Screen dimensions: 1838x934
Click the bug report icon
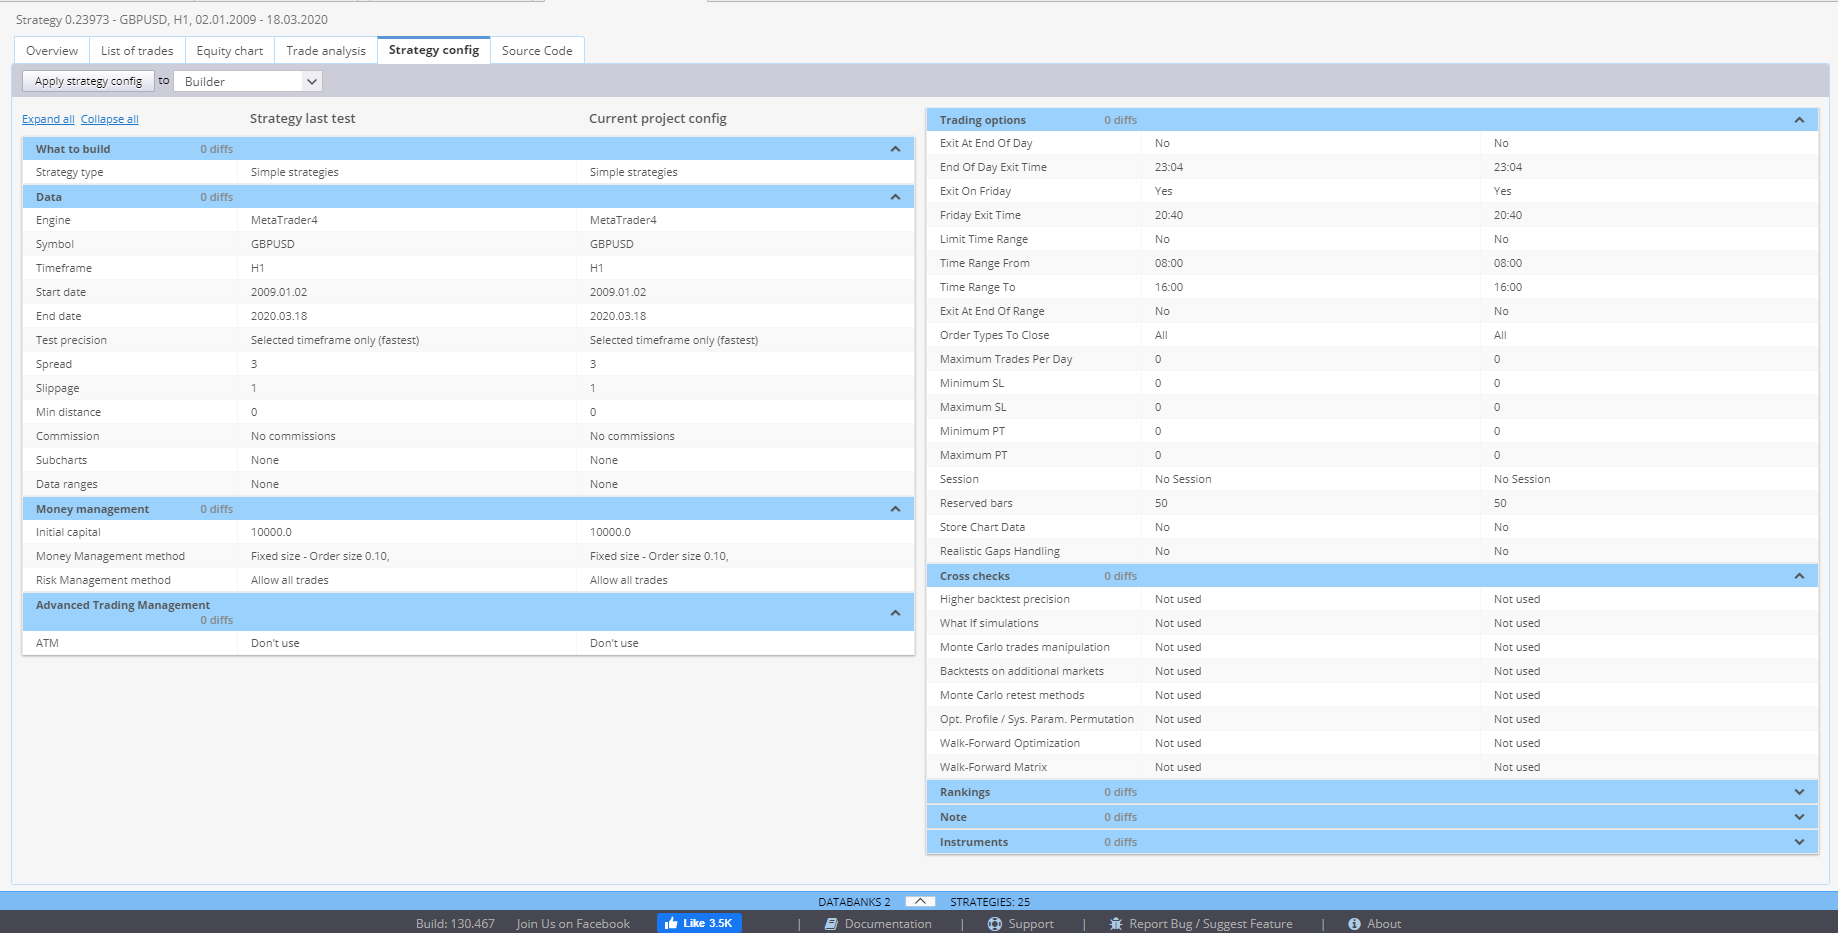click(1116, 924)
